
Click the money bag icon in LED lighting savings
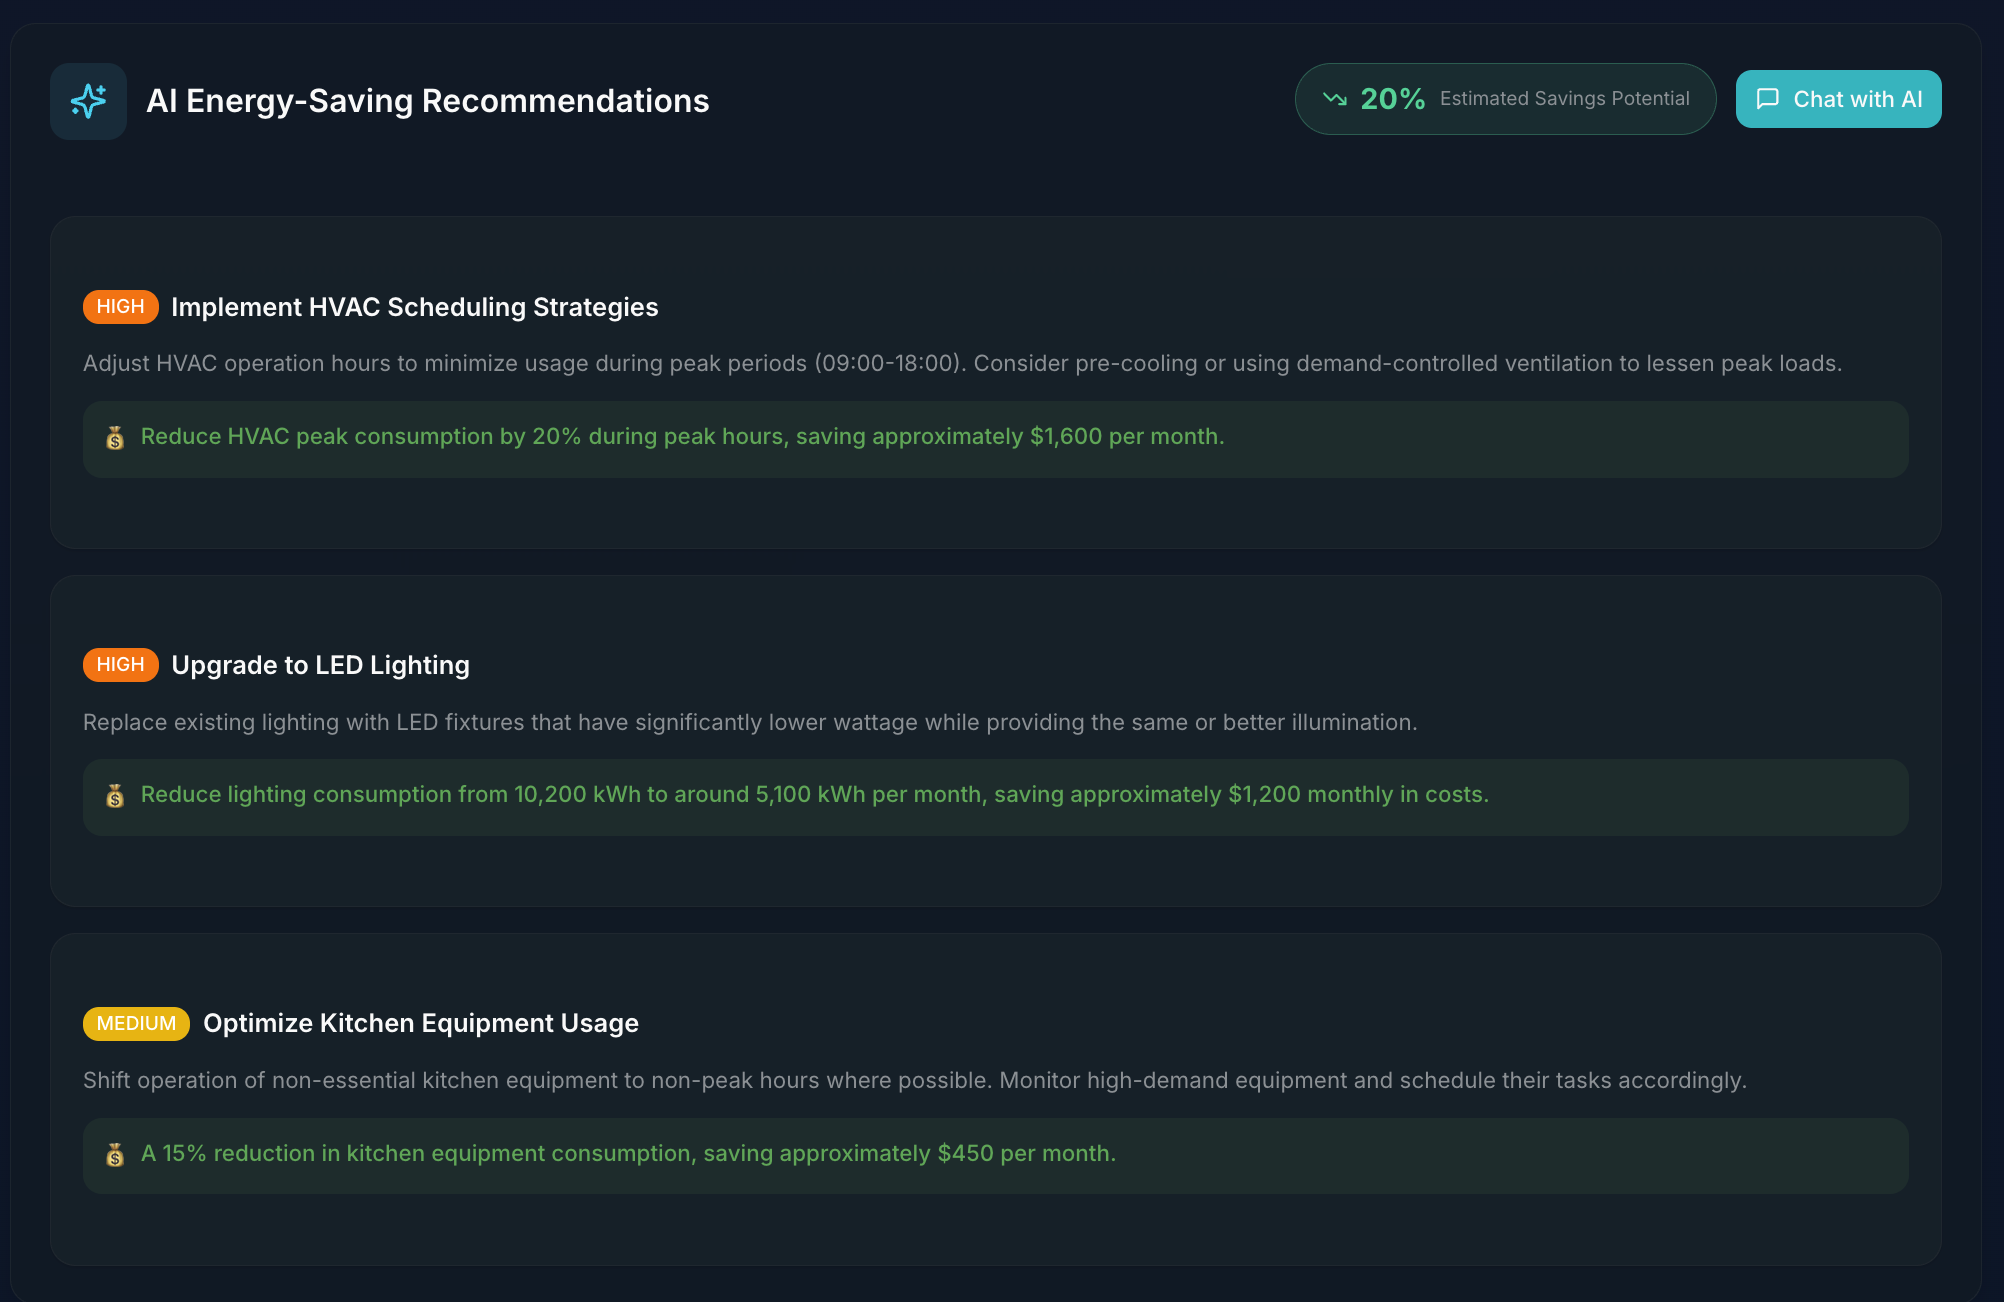coord(114,797)
